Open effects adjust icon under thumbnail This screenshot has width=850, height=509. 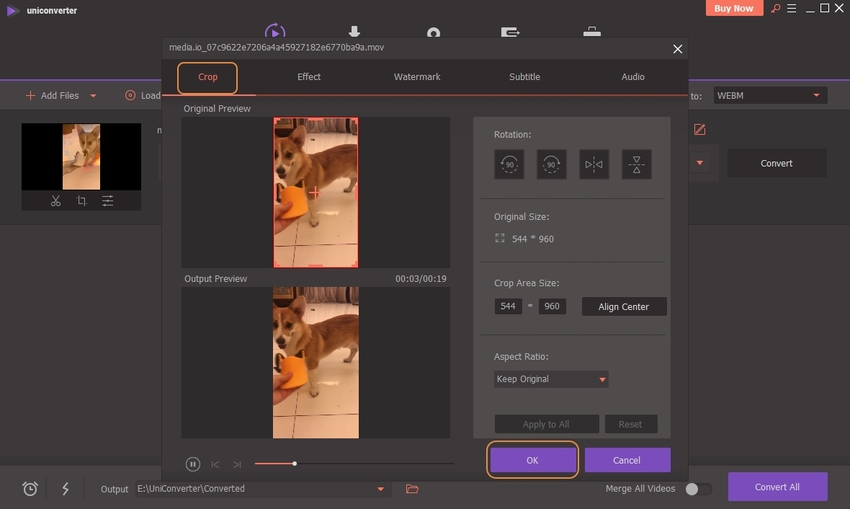point(107,201)
